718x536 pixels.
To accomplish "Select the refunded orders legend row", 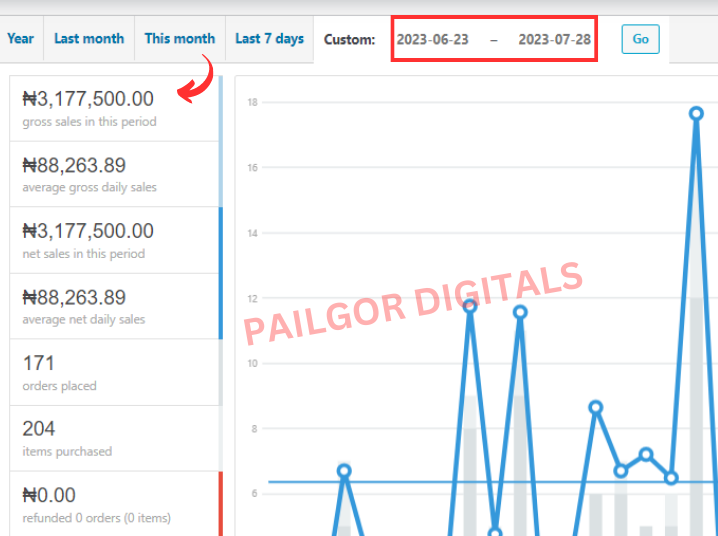I will tap(115, 504).
